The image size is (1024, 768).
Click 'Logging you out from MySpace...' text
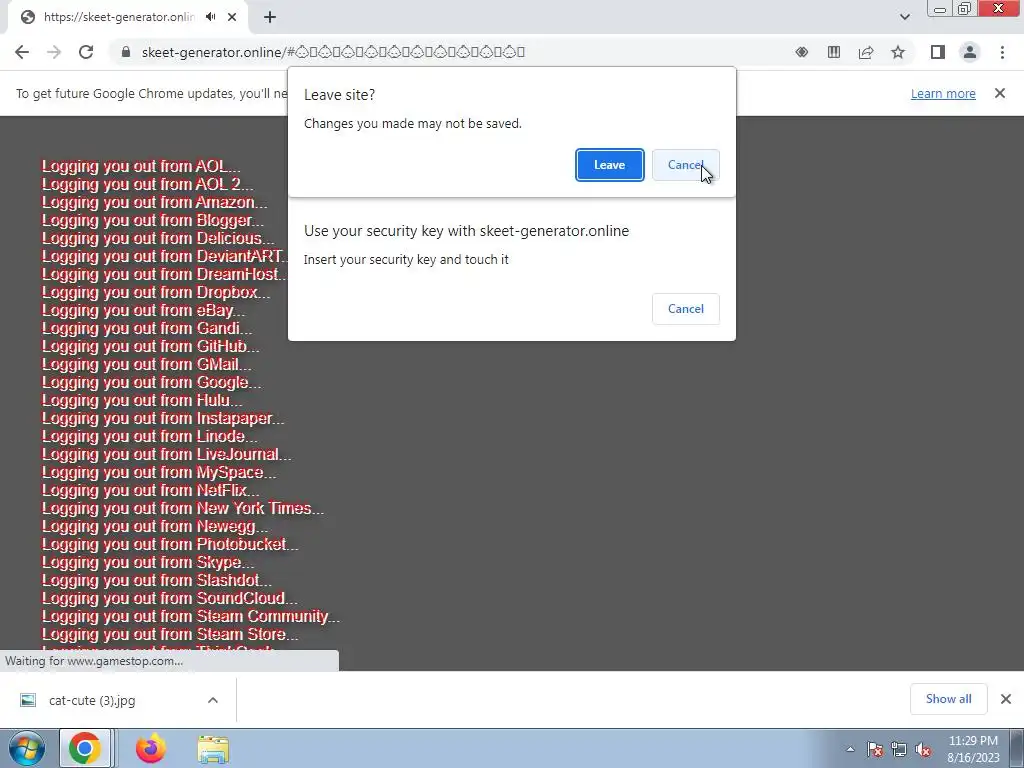pyautogui.click(x=159, y=472)
